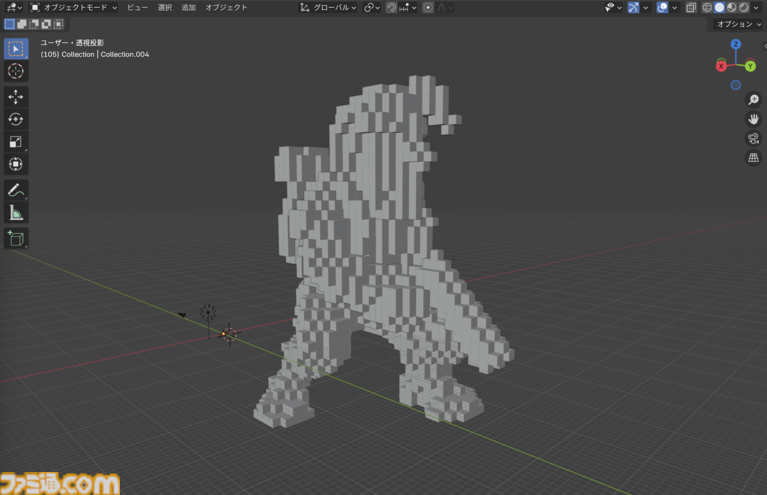Click the blue Z axis gizmo ball
The width and height of the screenshot is (767, 495).
tap(736, 45)
